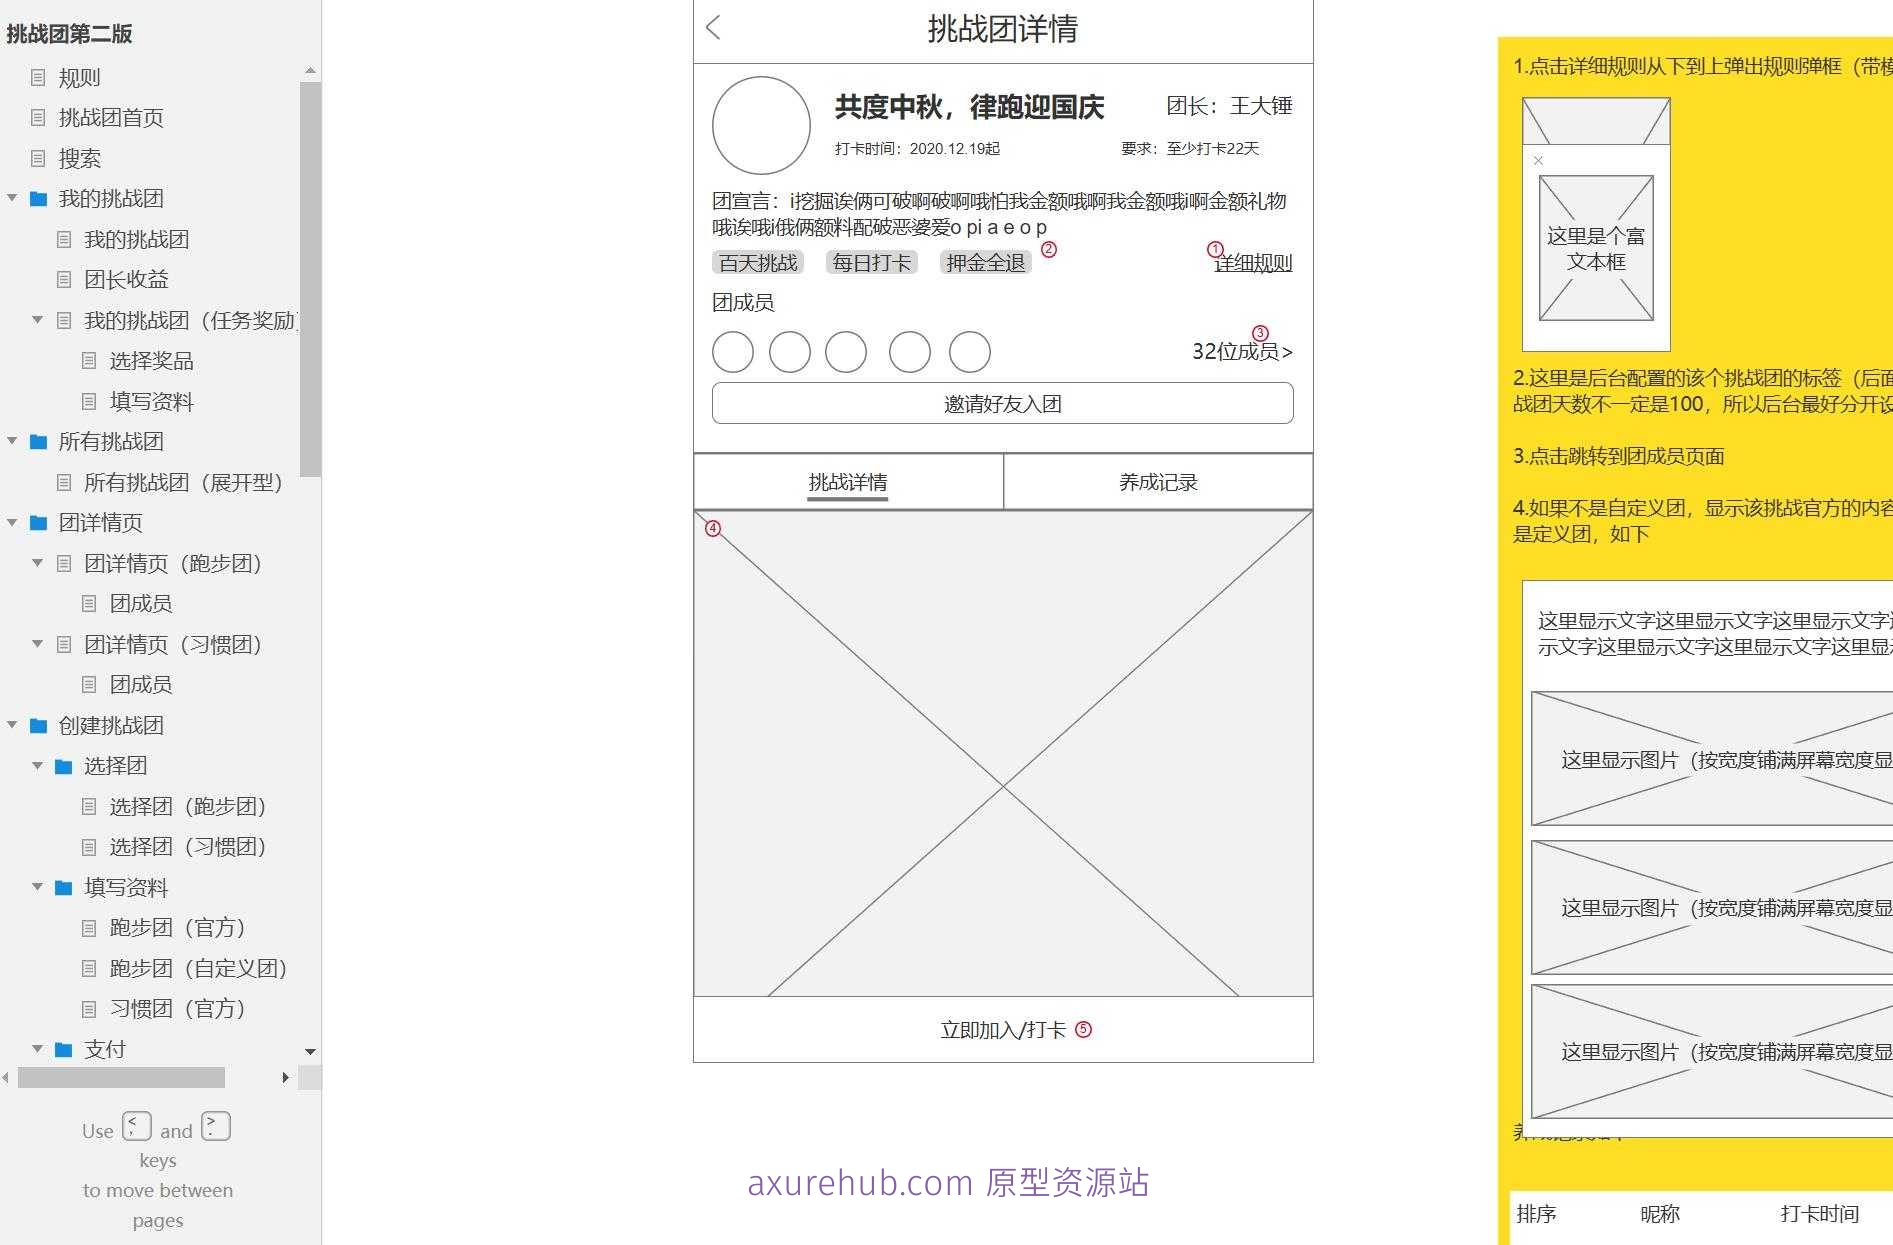Open 跑步团（官方） page
Screen dimensions: 1893x1245
[x=178, y=928]
